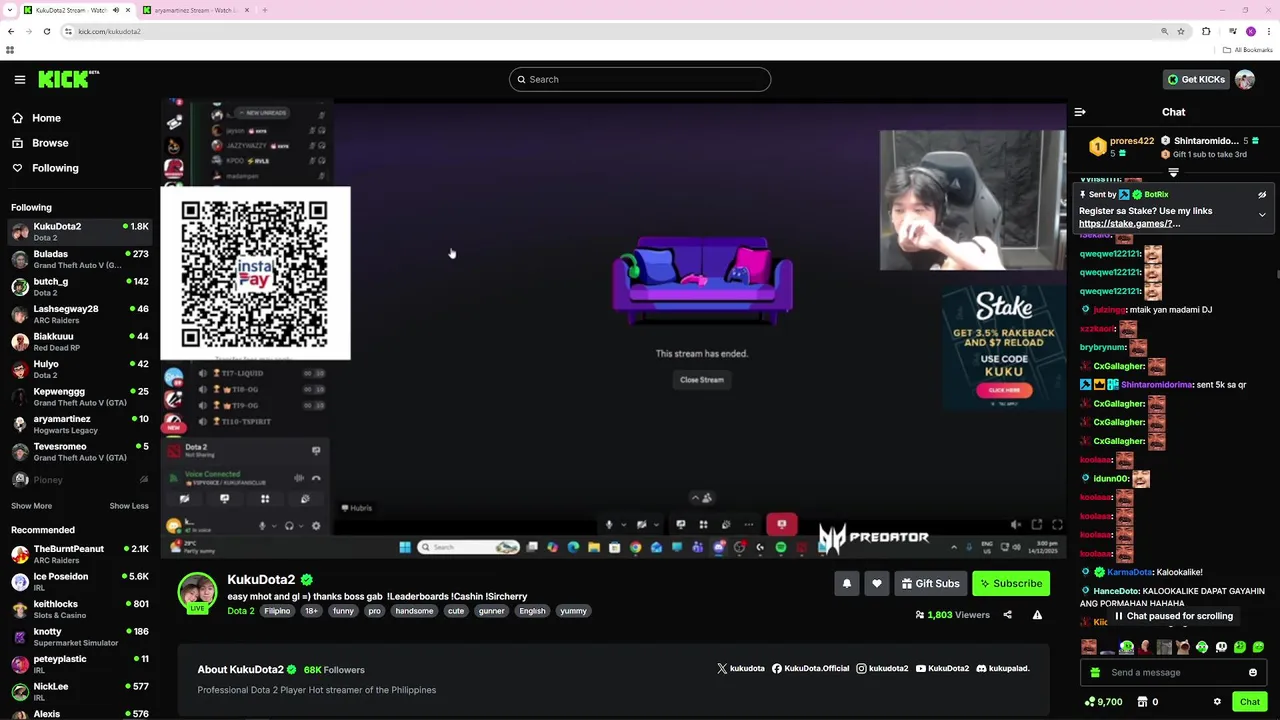Open the user profile avatar menu

[x=1245, y=79]
